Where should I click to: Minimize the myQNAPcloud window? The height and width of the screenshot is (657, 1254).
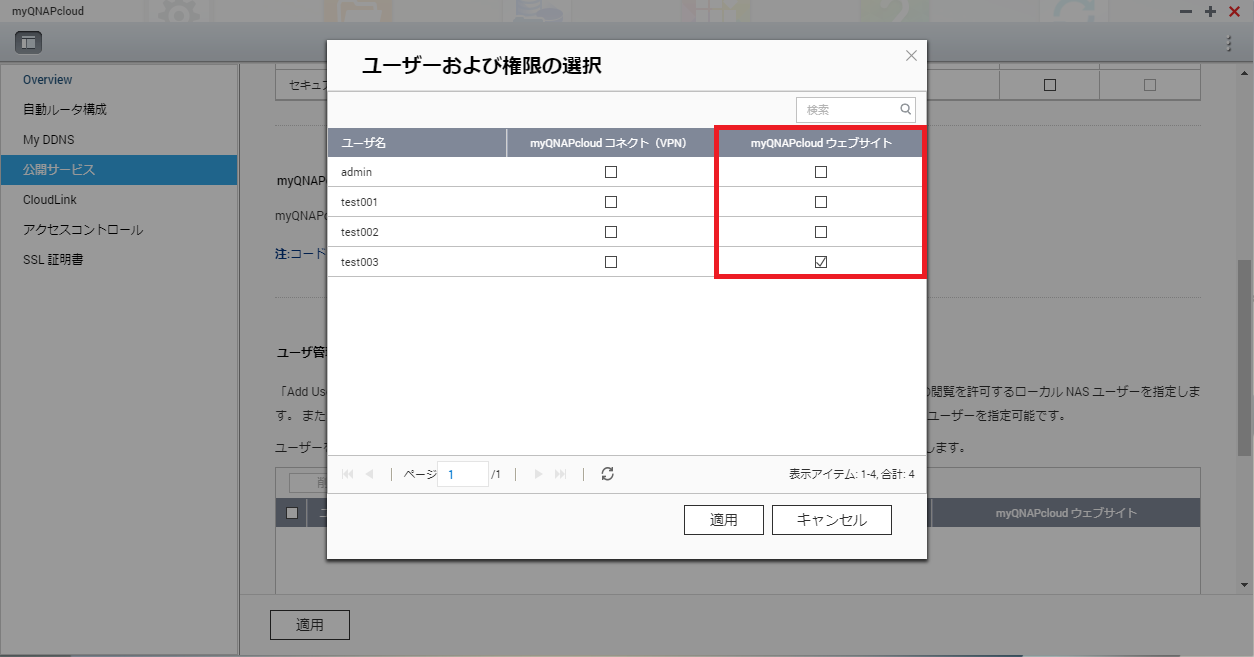1186,11
